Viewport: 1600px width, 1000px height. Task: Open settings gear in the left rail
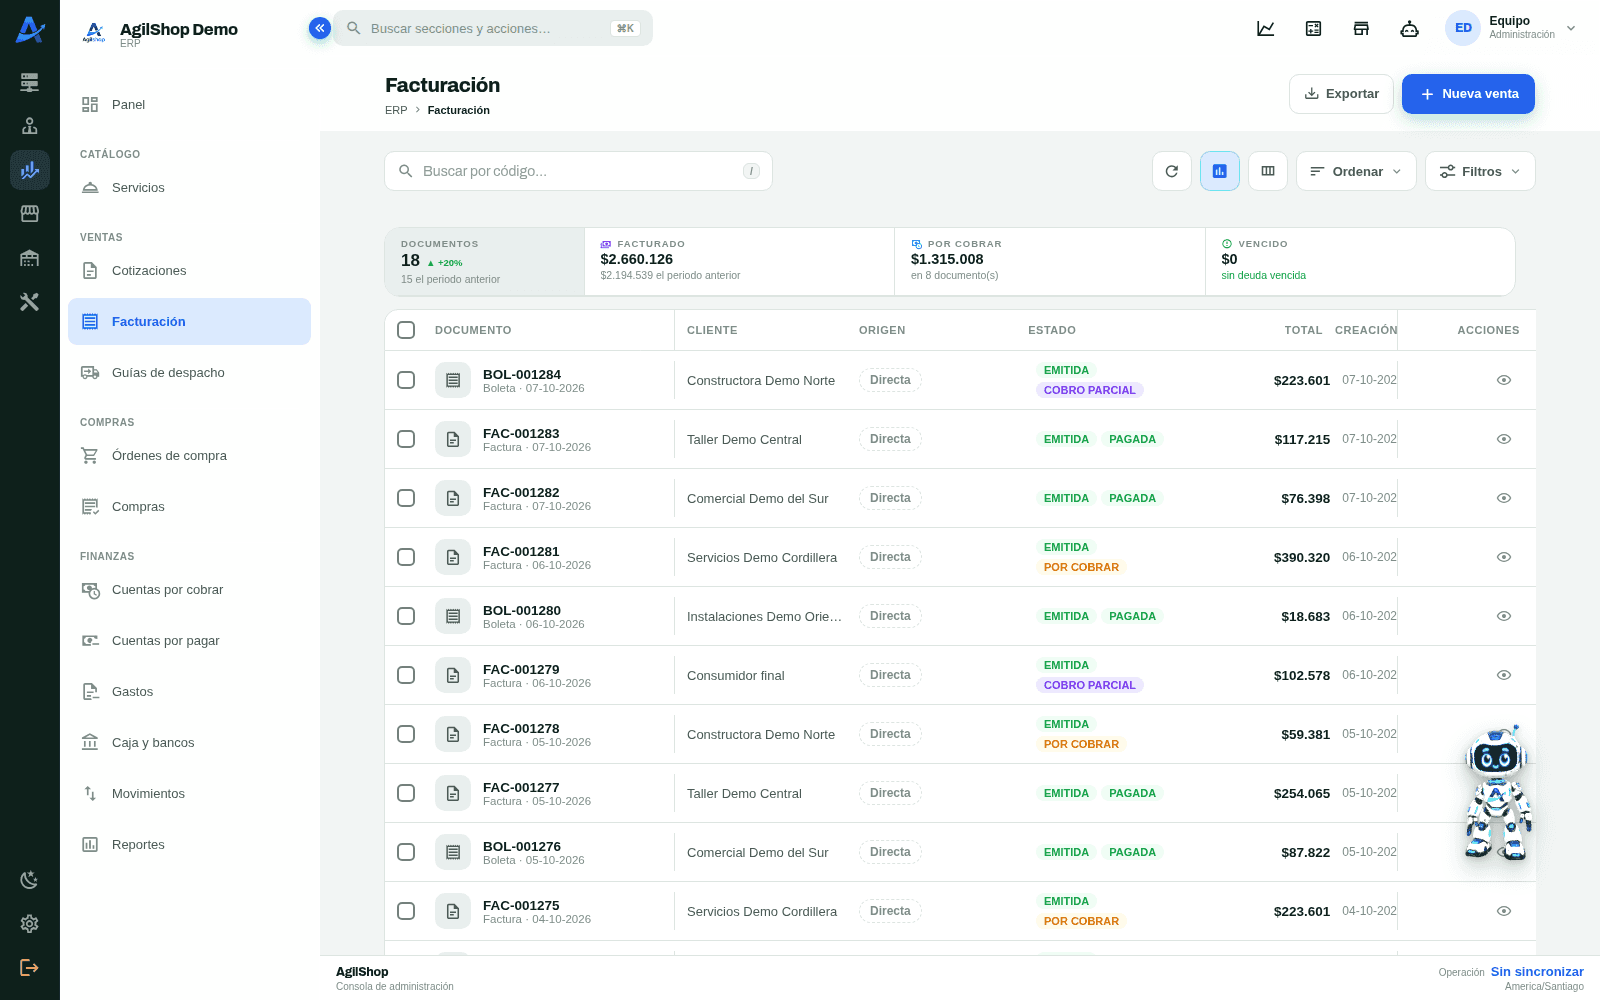(30, 924)
